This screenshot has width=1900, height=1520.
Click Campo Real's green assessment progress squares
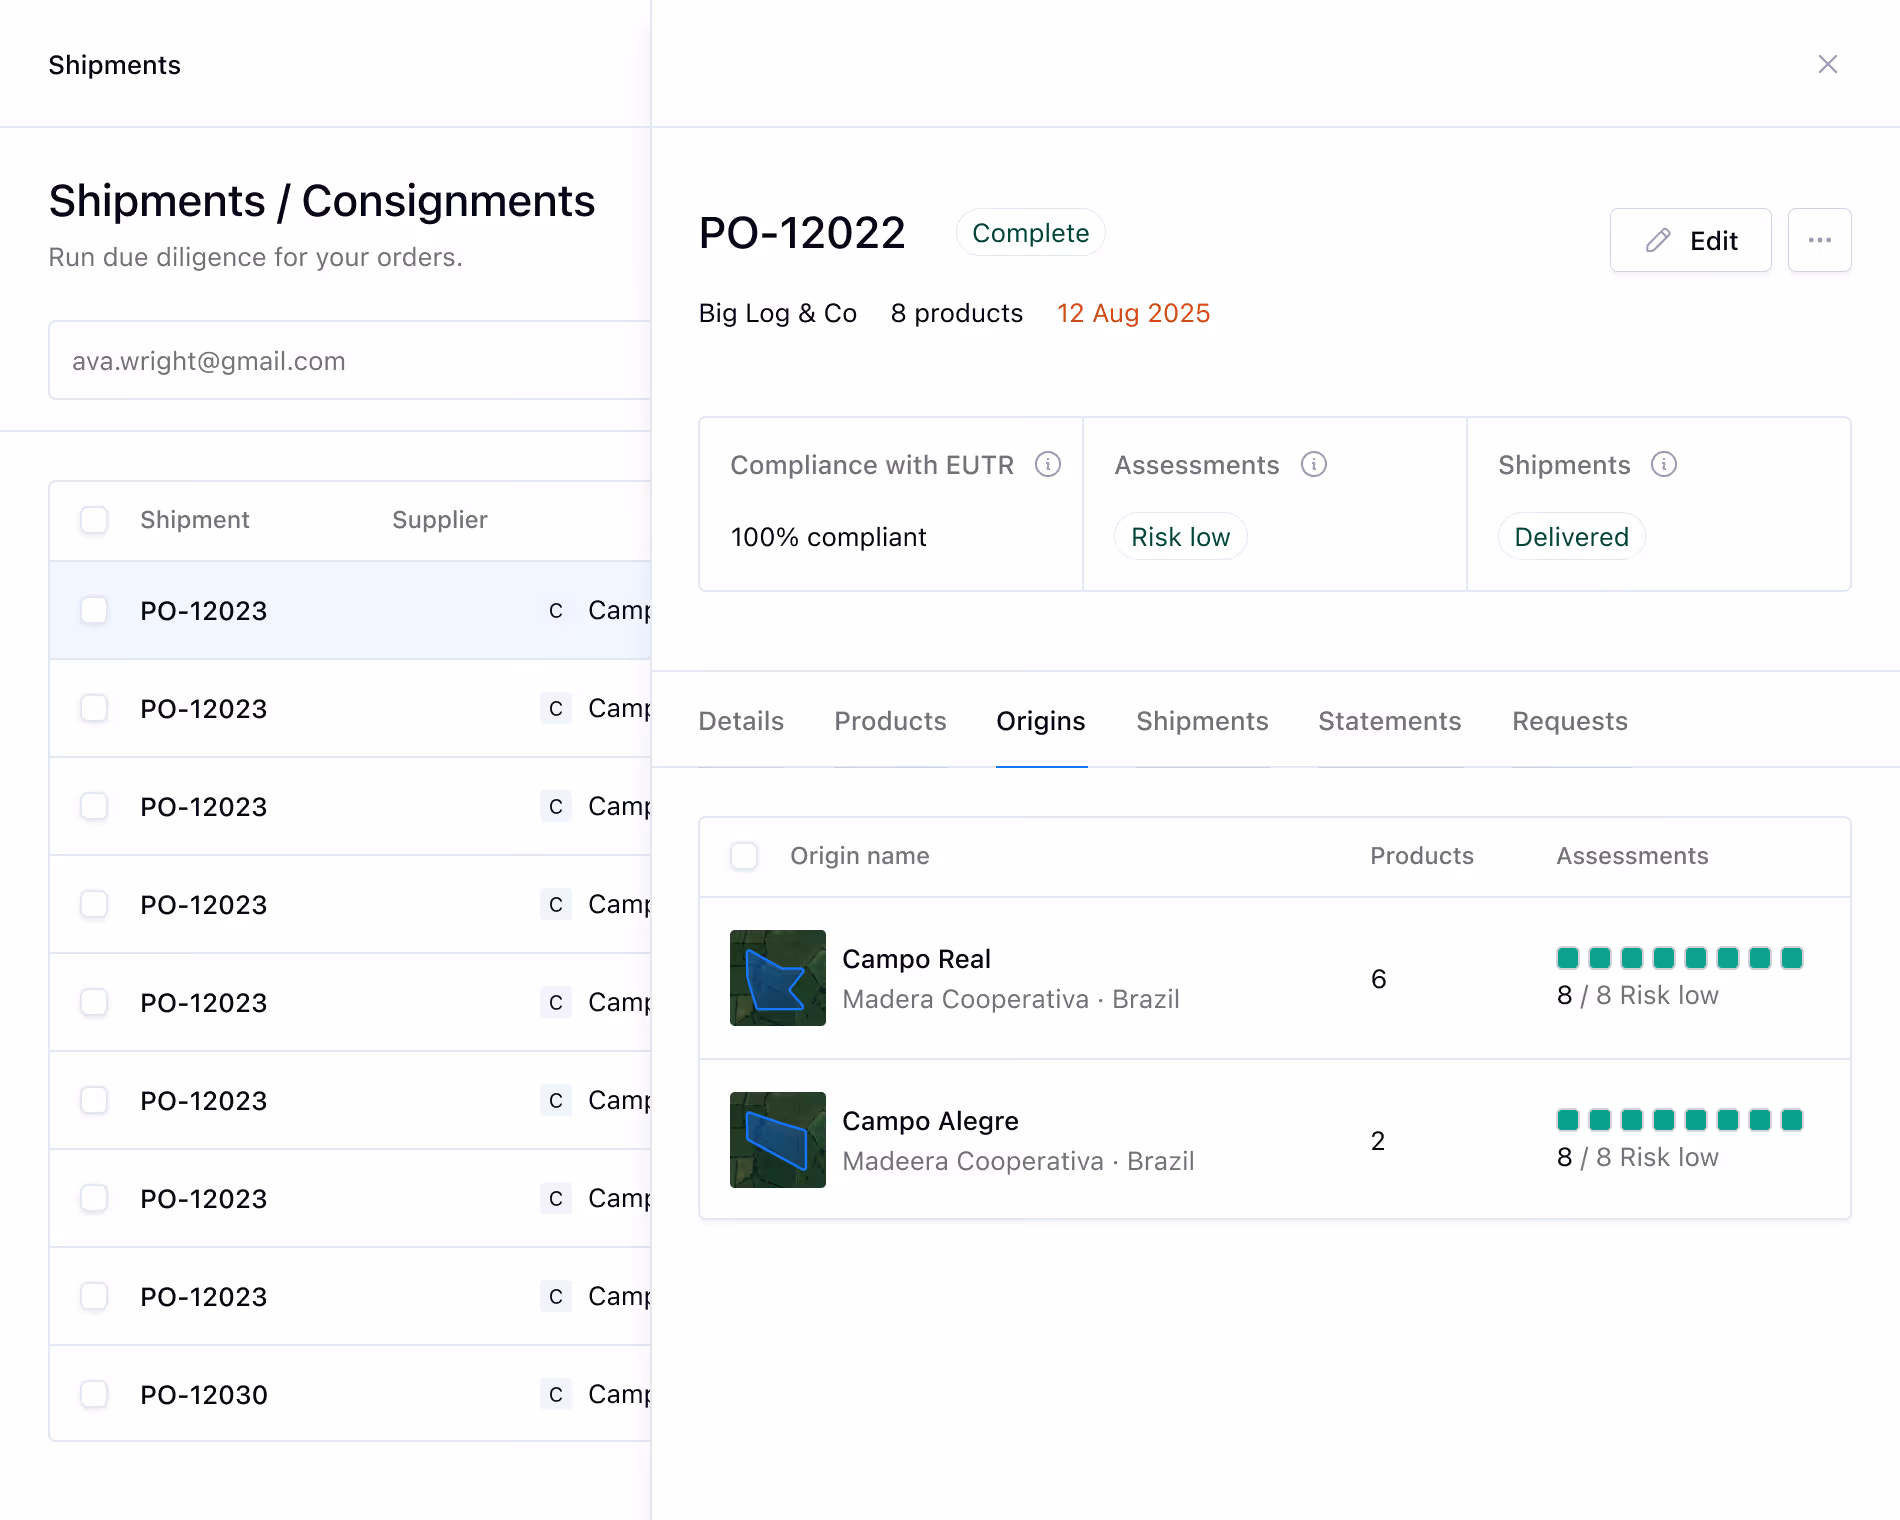[x=1680, y=958]
